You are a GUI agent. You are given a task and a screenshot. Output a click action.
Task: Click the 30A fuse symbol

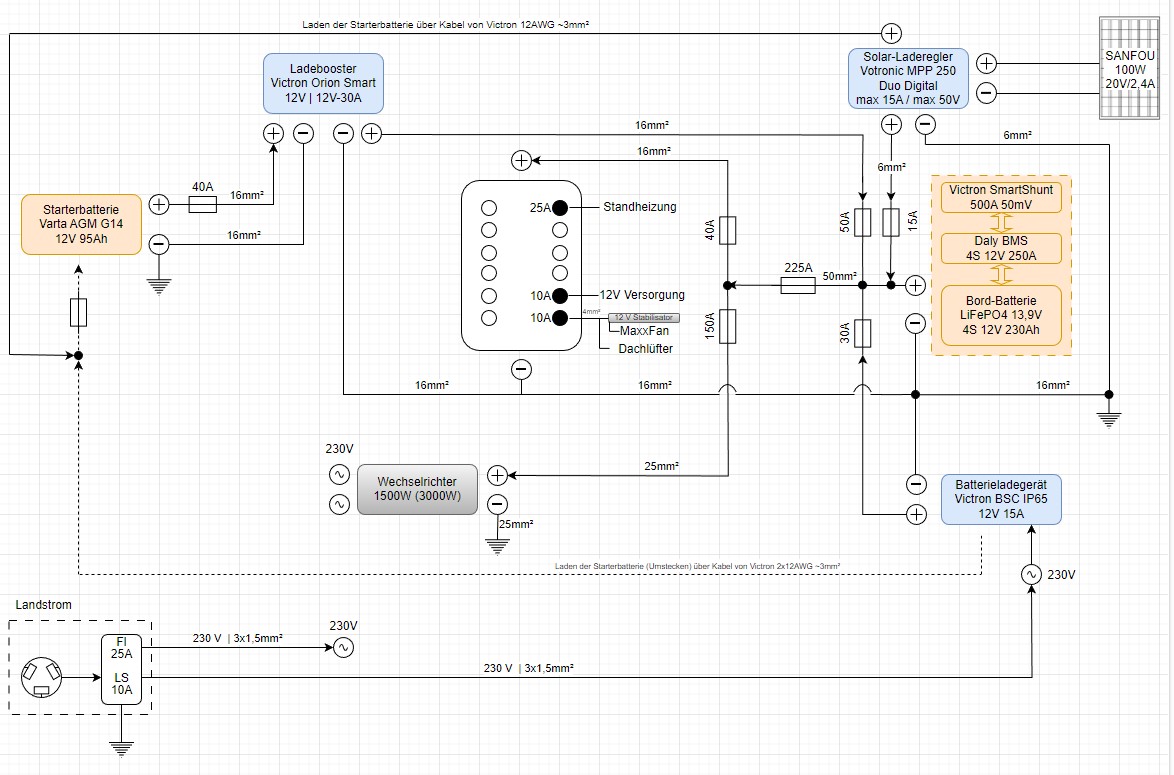863,333
